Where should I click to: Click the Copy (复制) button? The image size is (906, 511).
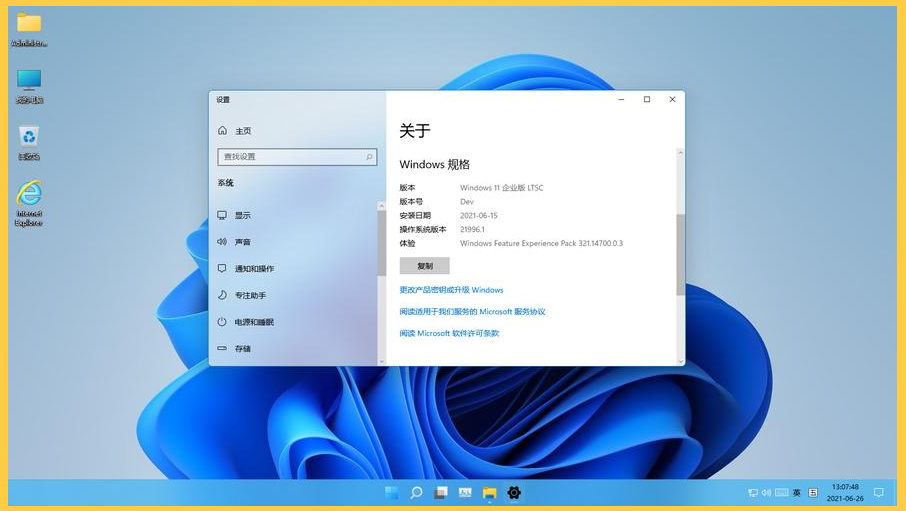tap(425, 266)
